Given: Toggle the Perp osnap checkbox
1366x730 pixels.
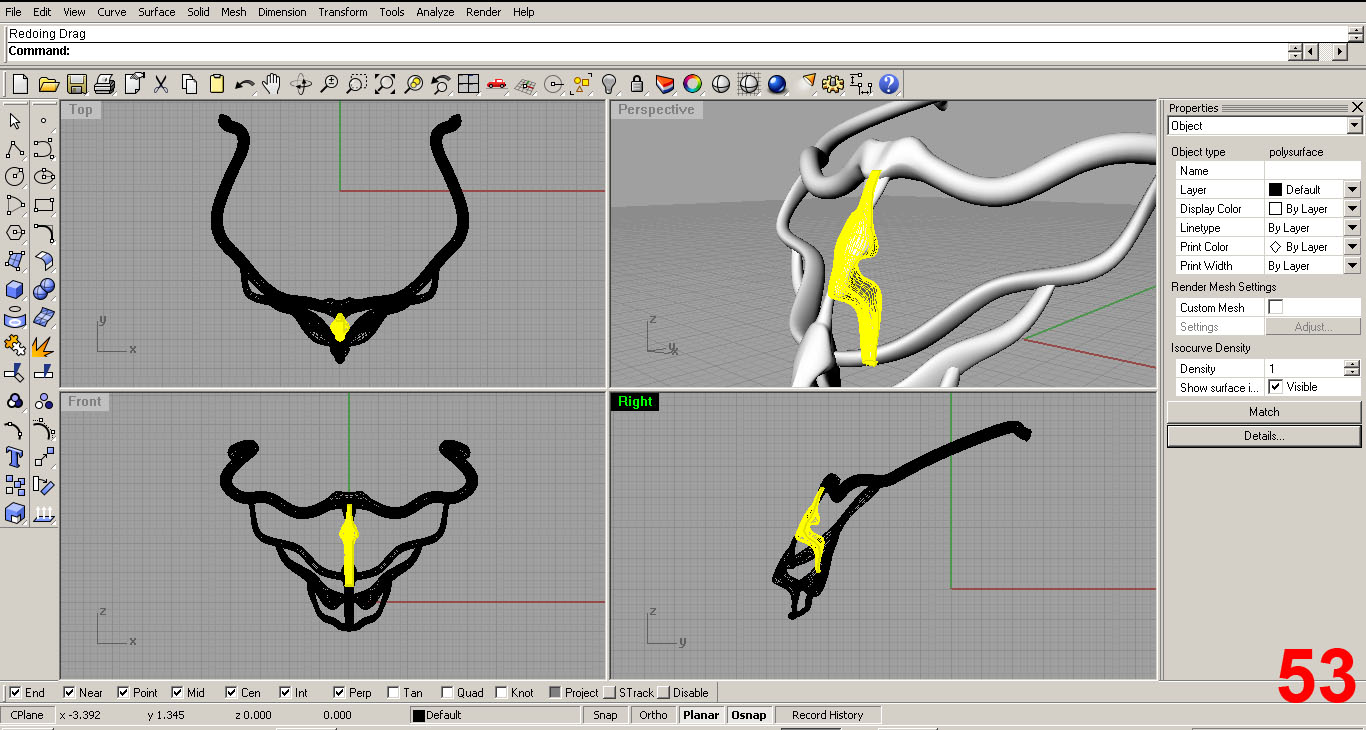Looking at the screenshot, I should (x=339, y=692).
